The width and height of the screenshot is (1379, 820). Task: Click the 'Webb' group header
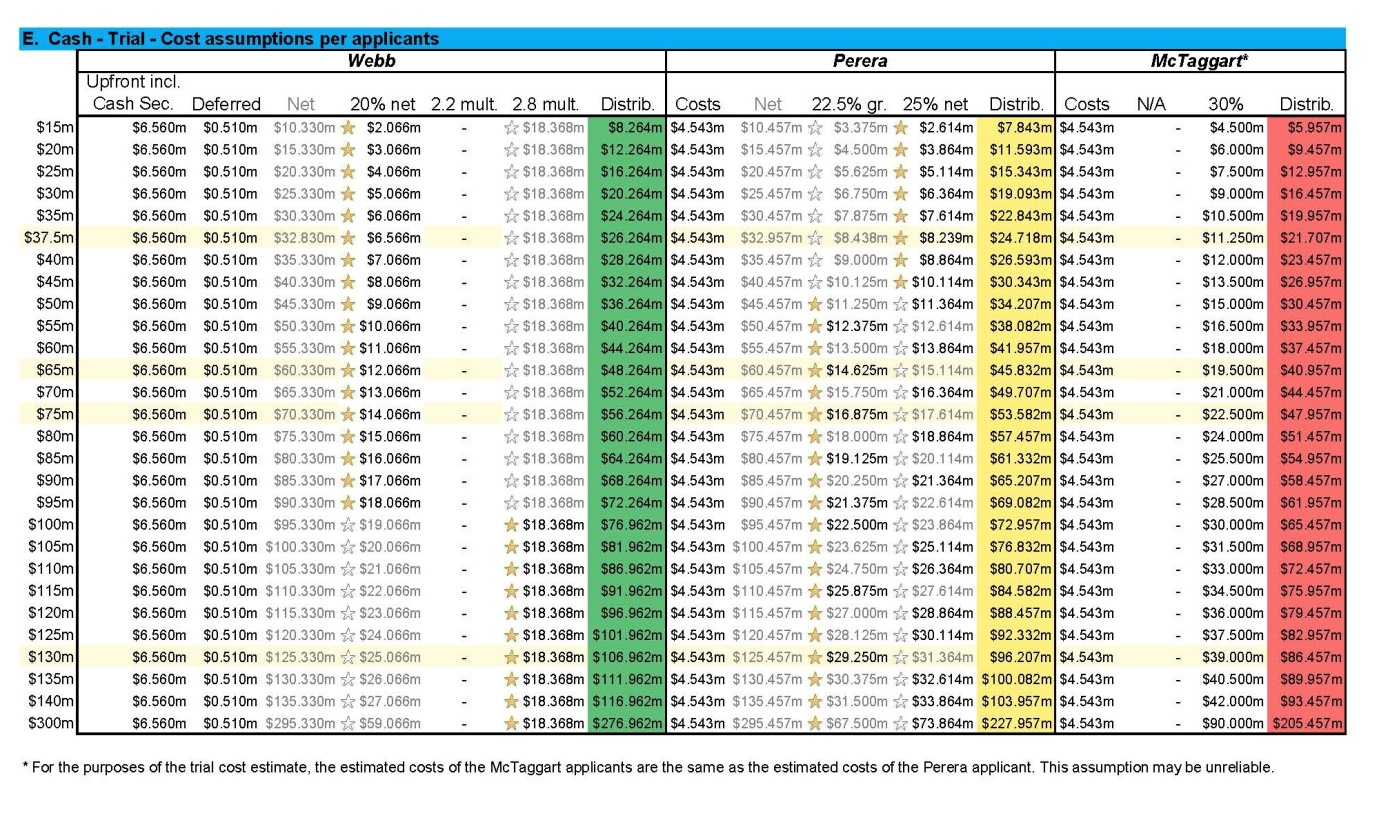click(x=371, y=61)
